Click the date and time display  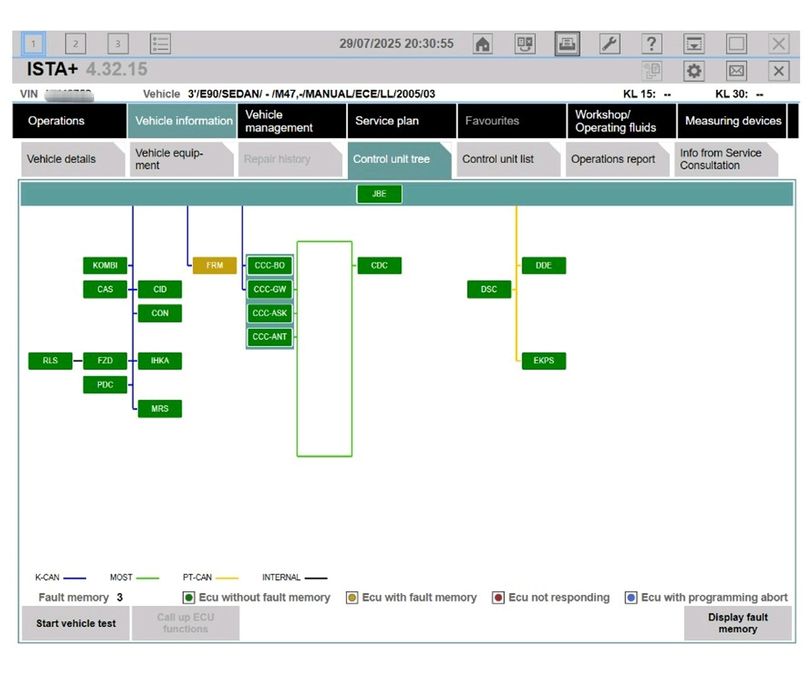pyautogui.click(x=397, y=43)
